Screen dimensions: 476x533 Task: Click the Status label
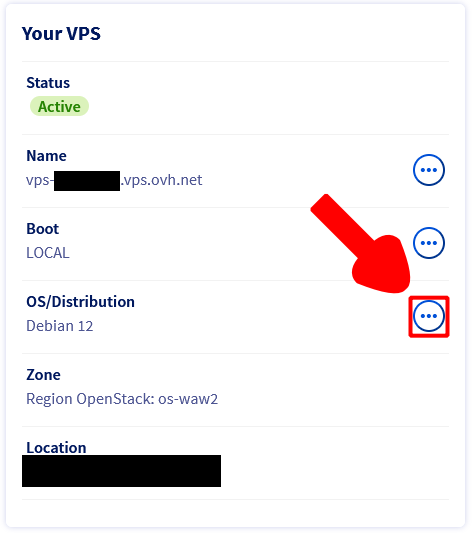coord(48,83)
